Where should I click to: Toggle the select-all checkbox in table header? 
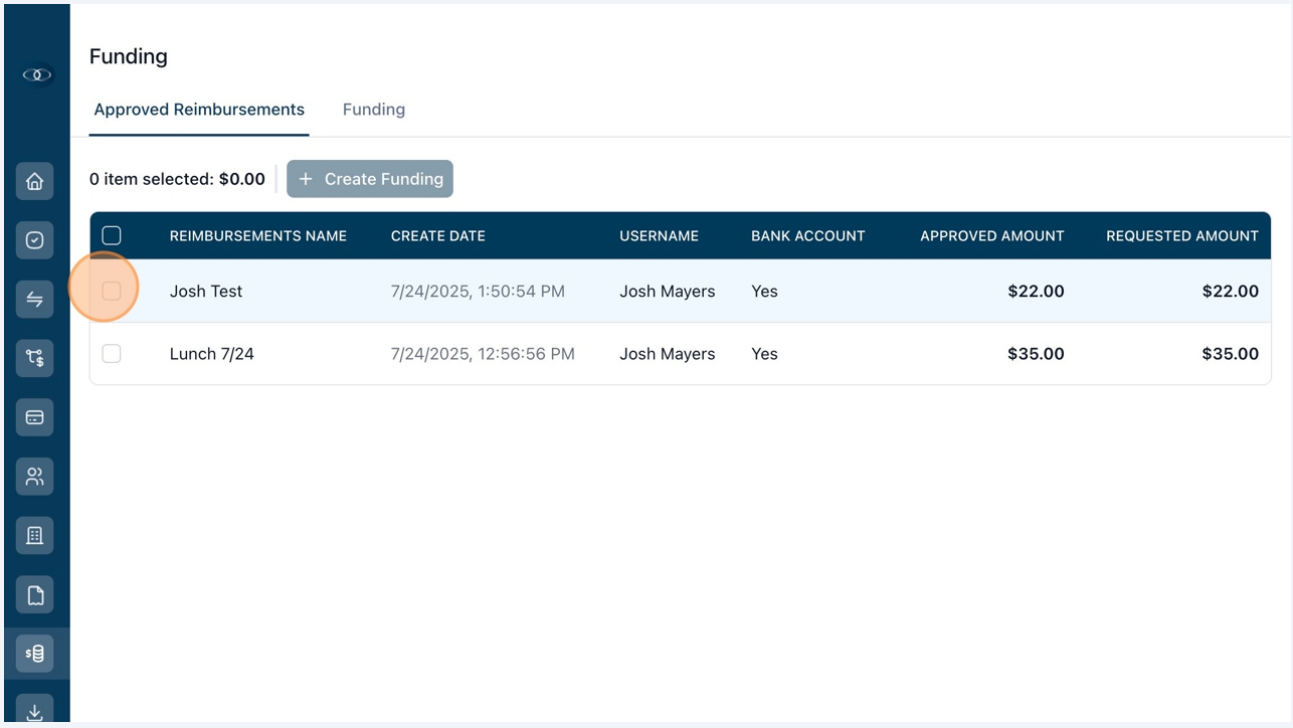[112, 236]
